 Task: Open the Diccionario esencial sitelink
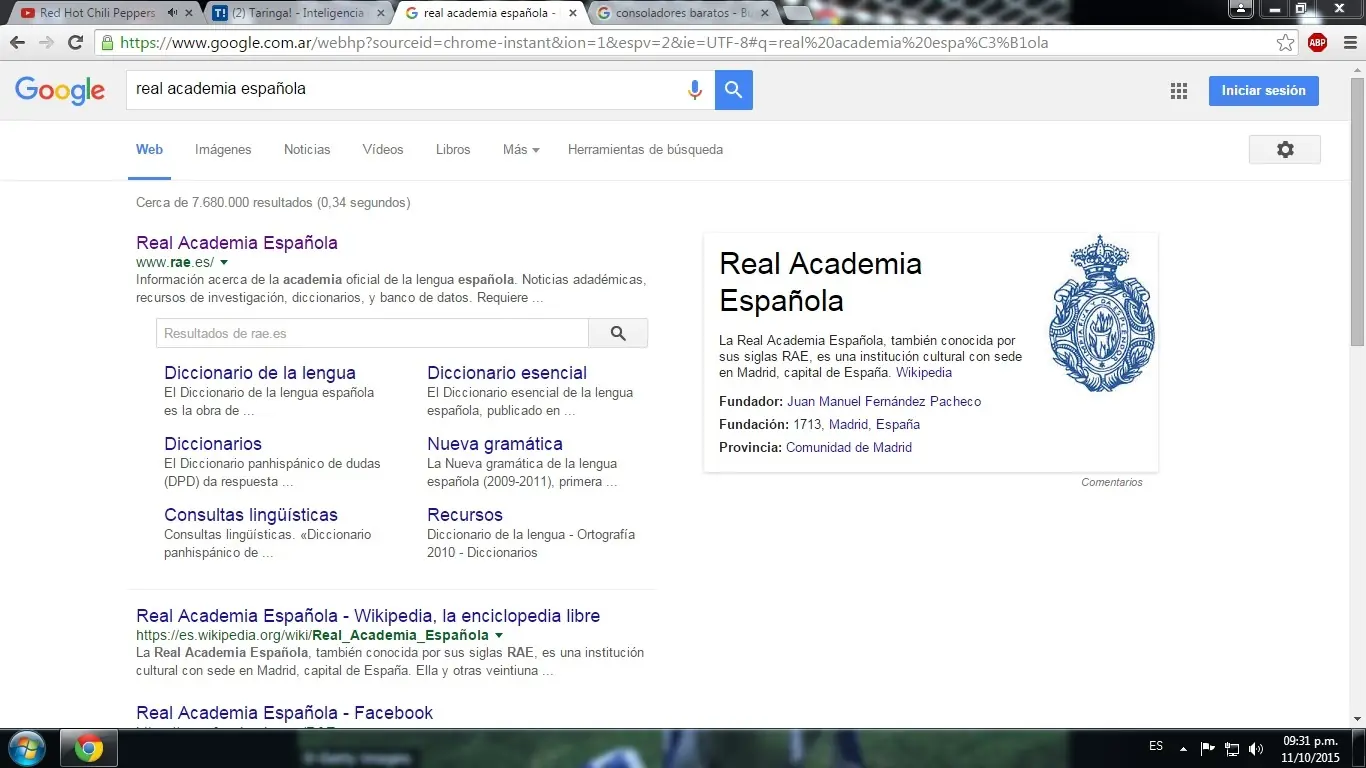[507, 373]
